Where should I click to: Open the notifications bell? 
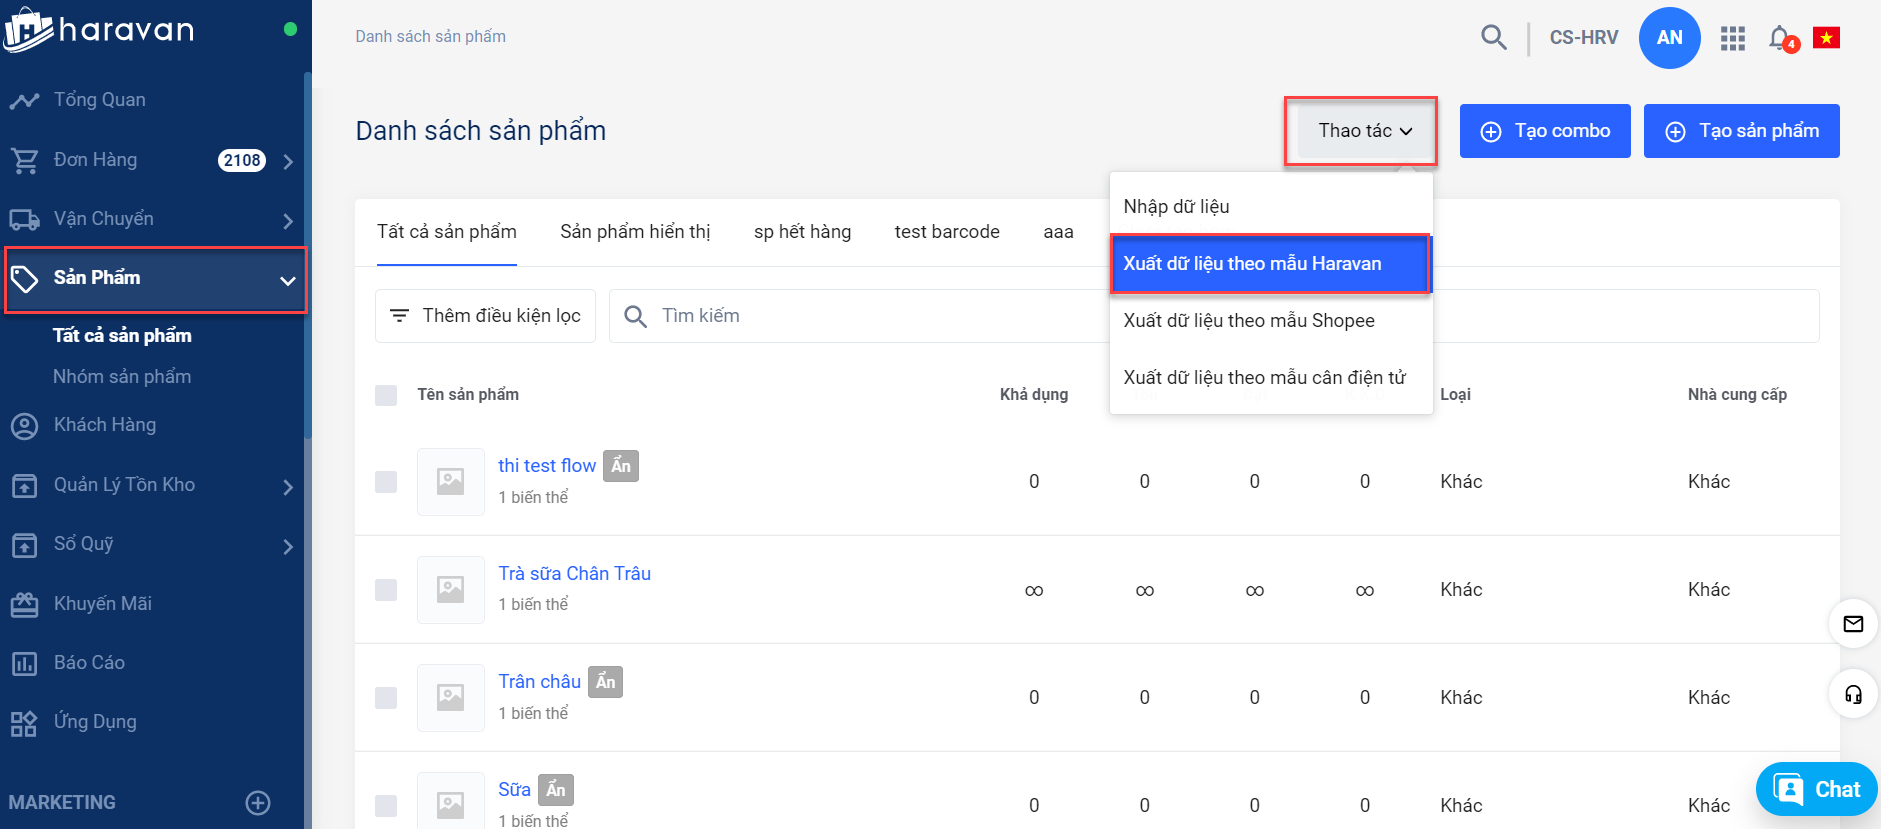pyautogui.click(x=1780, y=38)
